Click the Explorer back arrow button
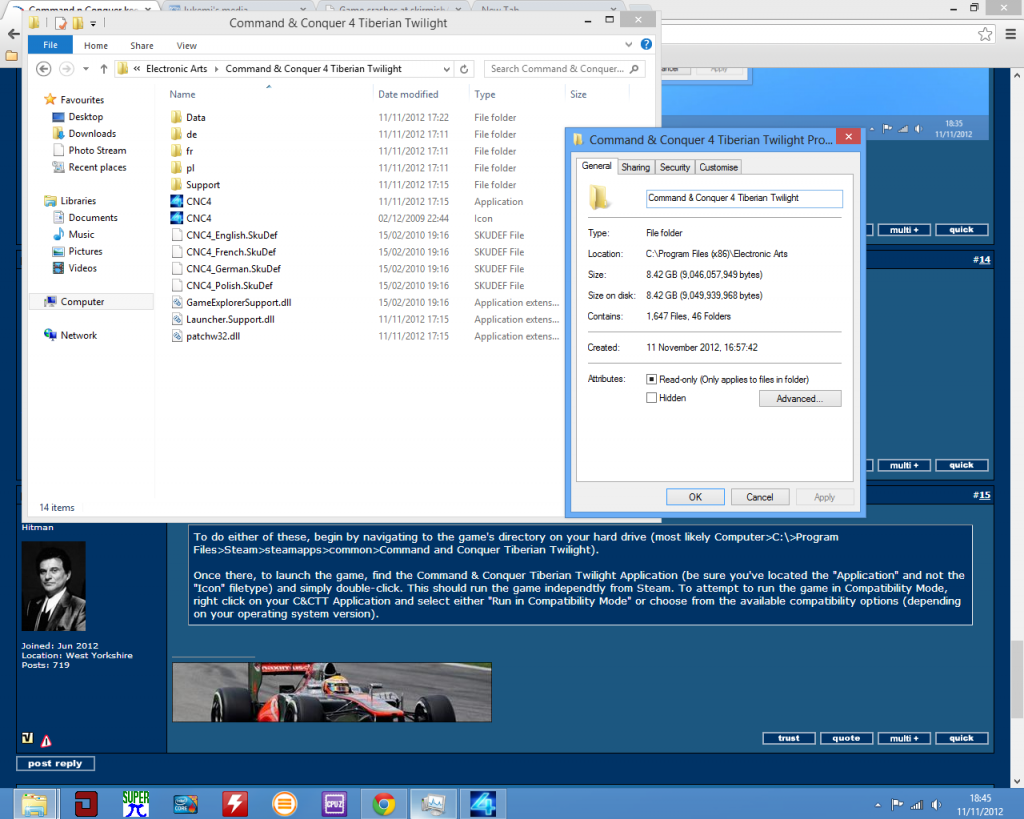 (x=44, y=69)
